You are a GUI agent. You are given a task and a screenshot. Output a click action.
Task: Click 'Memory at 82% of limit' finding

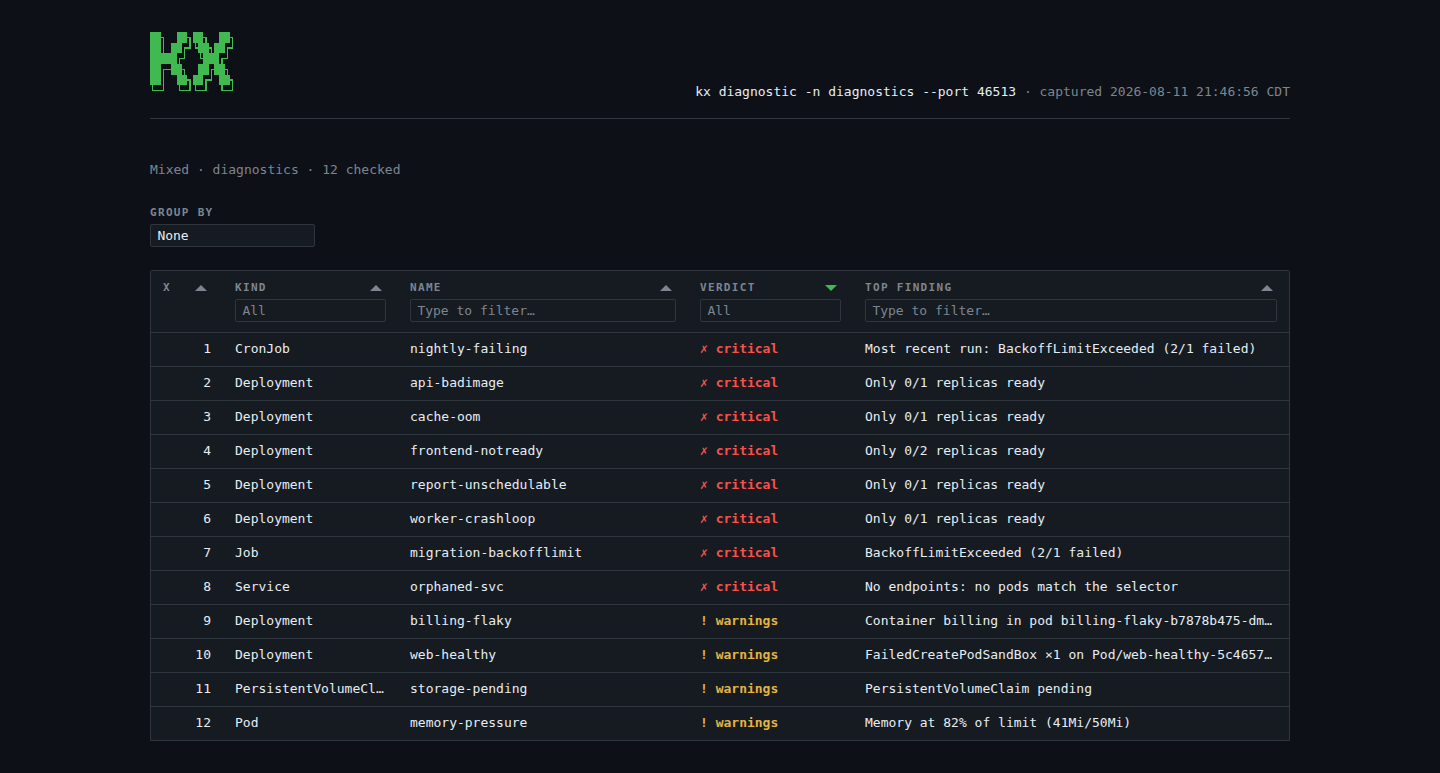(x=998, y=723)
